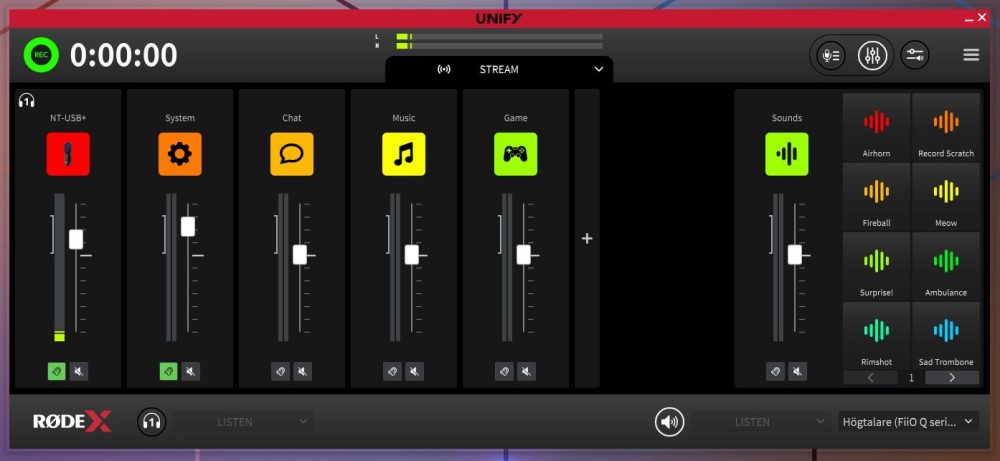The image size is (1000, 461).
Task: Go to next sound pad page
Action: [x=952, y=377]
